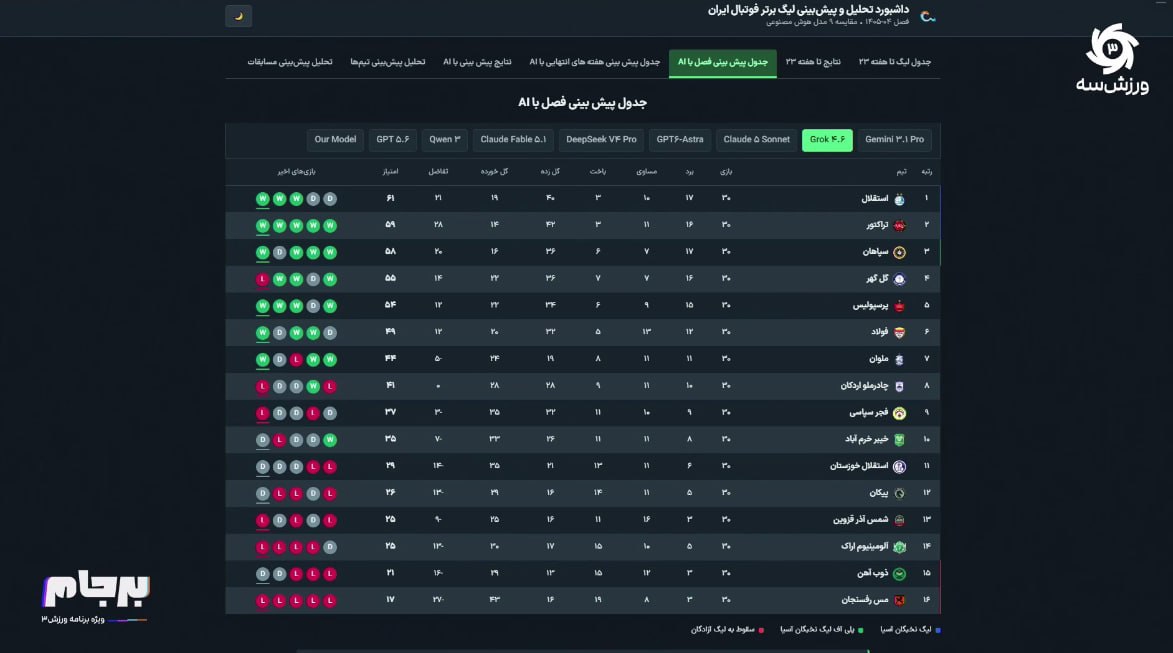Screen dimensions: 1173x653
Task: Click the Foolad (فولاد) team logo
Action: coord(899,333)
